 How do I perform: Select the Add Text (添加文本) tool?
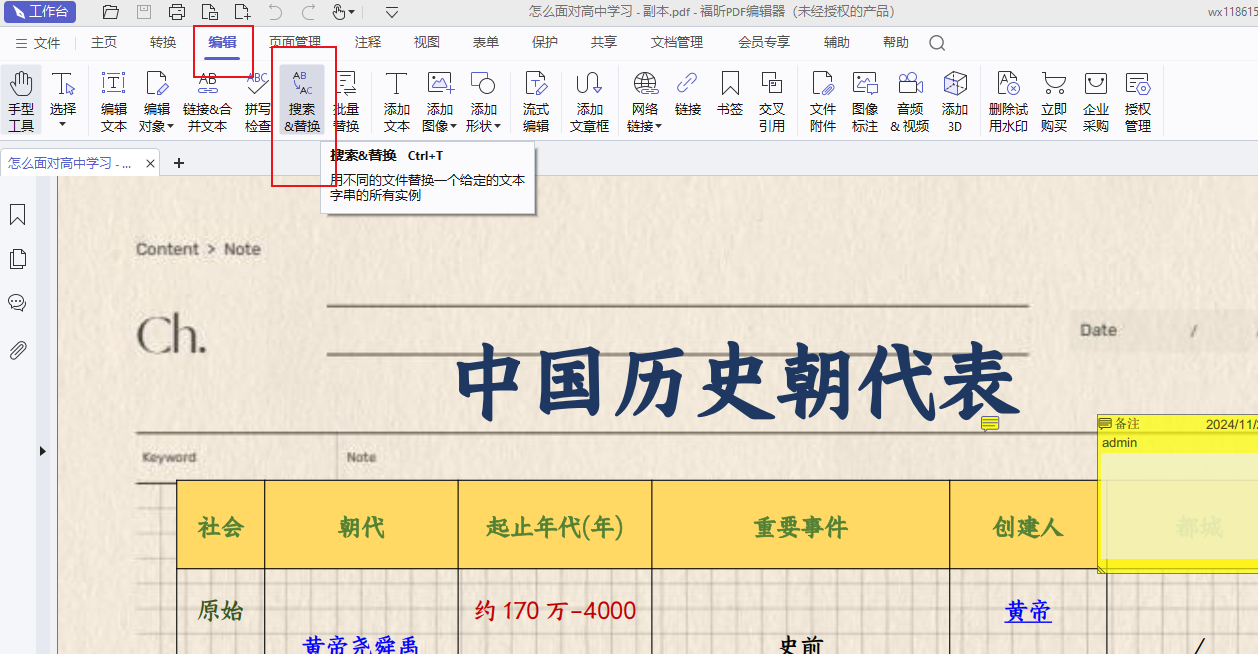pos(397,101)
